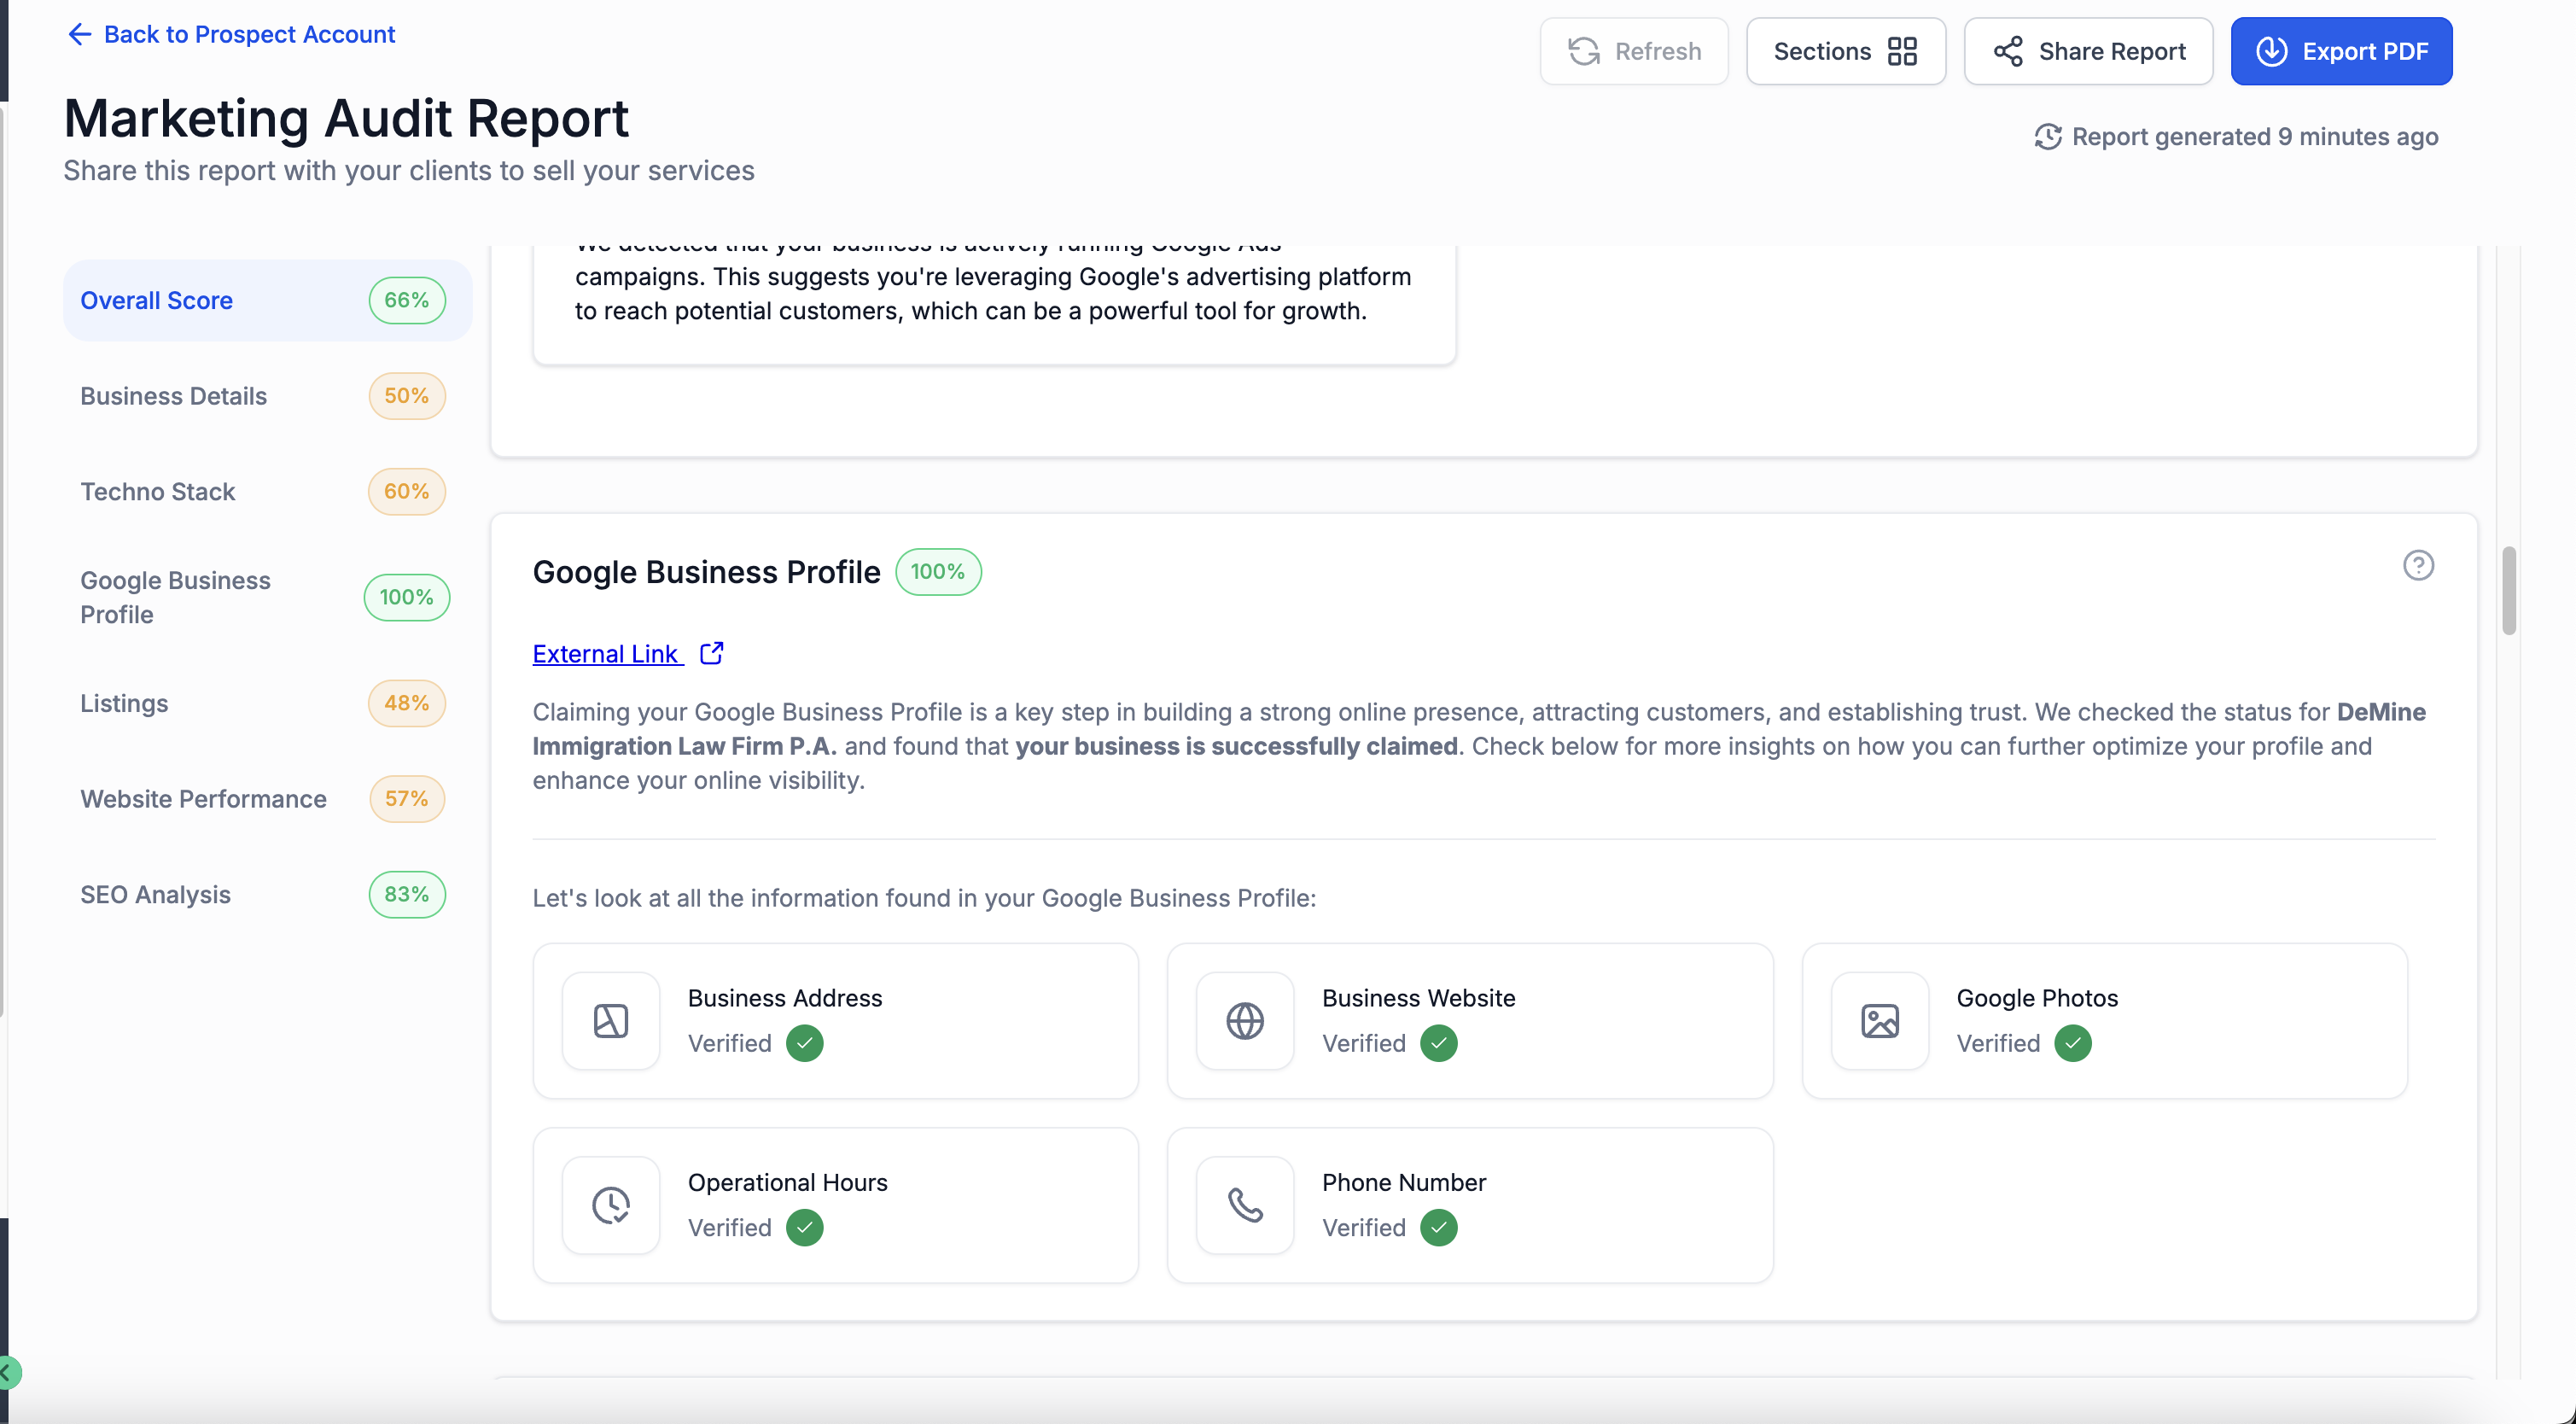The image size is (2576, 1424).
Task: Click the Share Report button
Action: (2088, 51)
